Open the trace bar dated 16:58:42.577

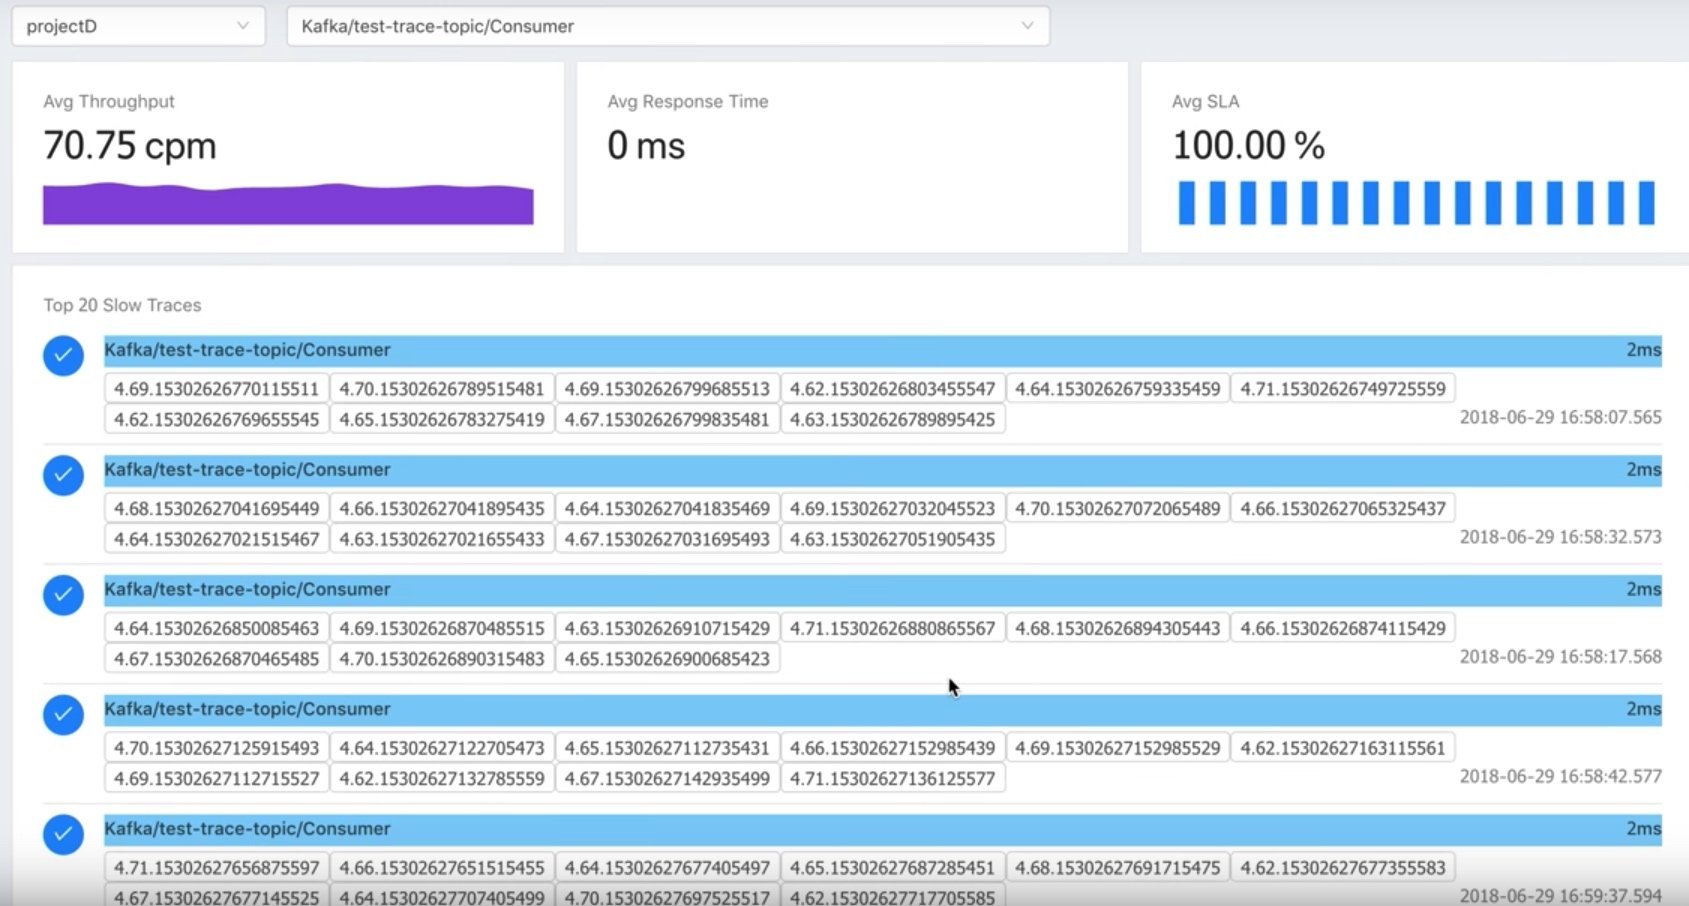(880, 710)
